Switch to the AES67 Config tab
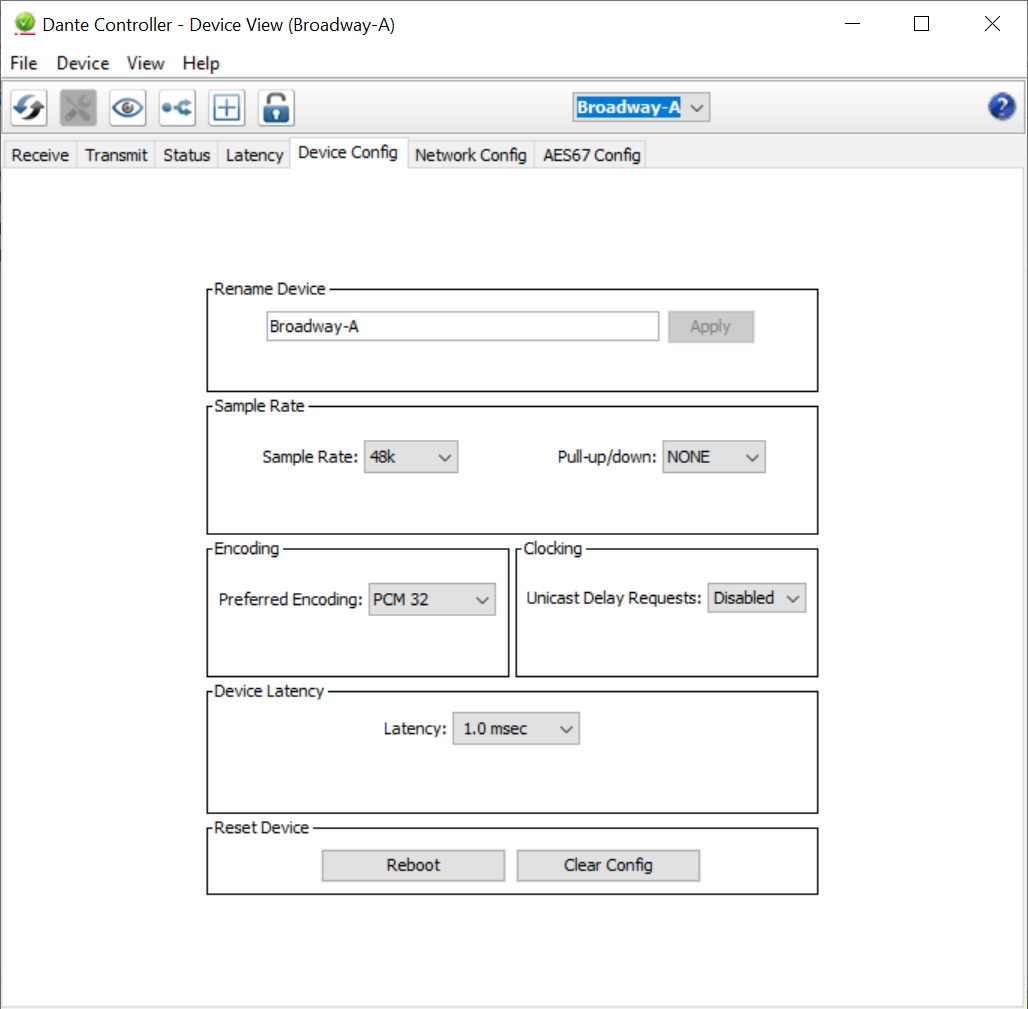 pos(591,155)
